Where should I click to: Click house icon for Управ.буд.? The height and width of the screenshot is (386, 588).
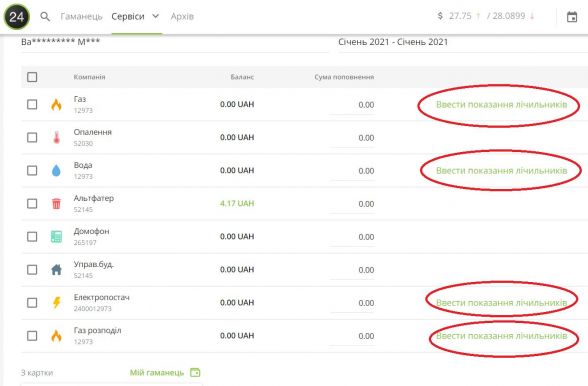pyautogui.click(x=56, y=270)
